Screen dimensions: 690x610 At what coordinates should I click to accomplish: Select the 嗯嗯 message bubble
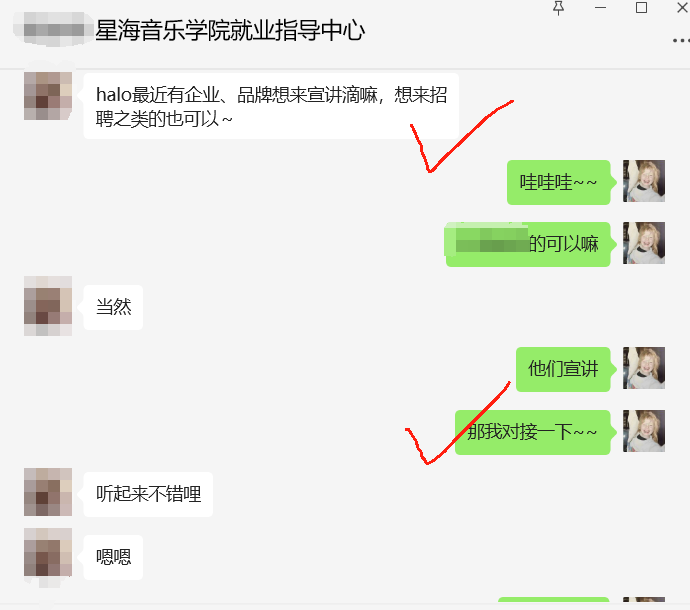coord(113,557)
